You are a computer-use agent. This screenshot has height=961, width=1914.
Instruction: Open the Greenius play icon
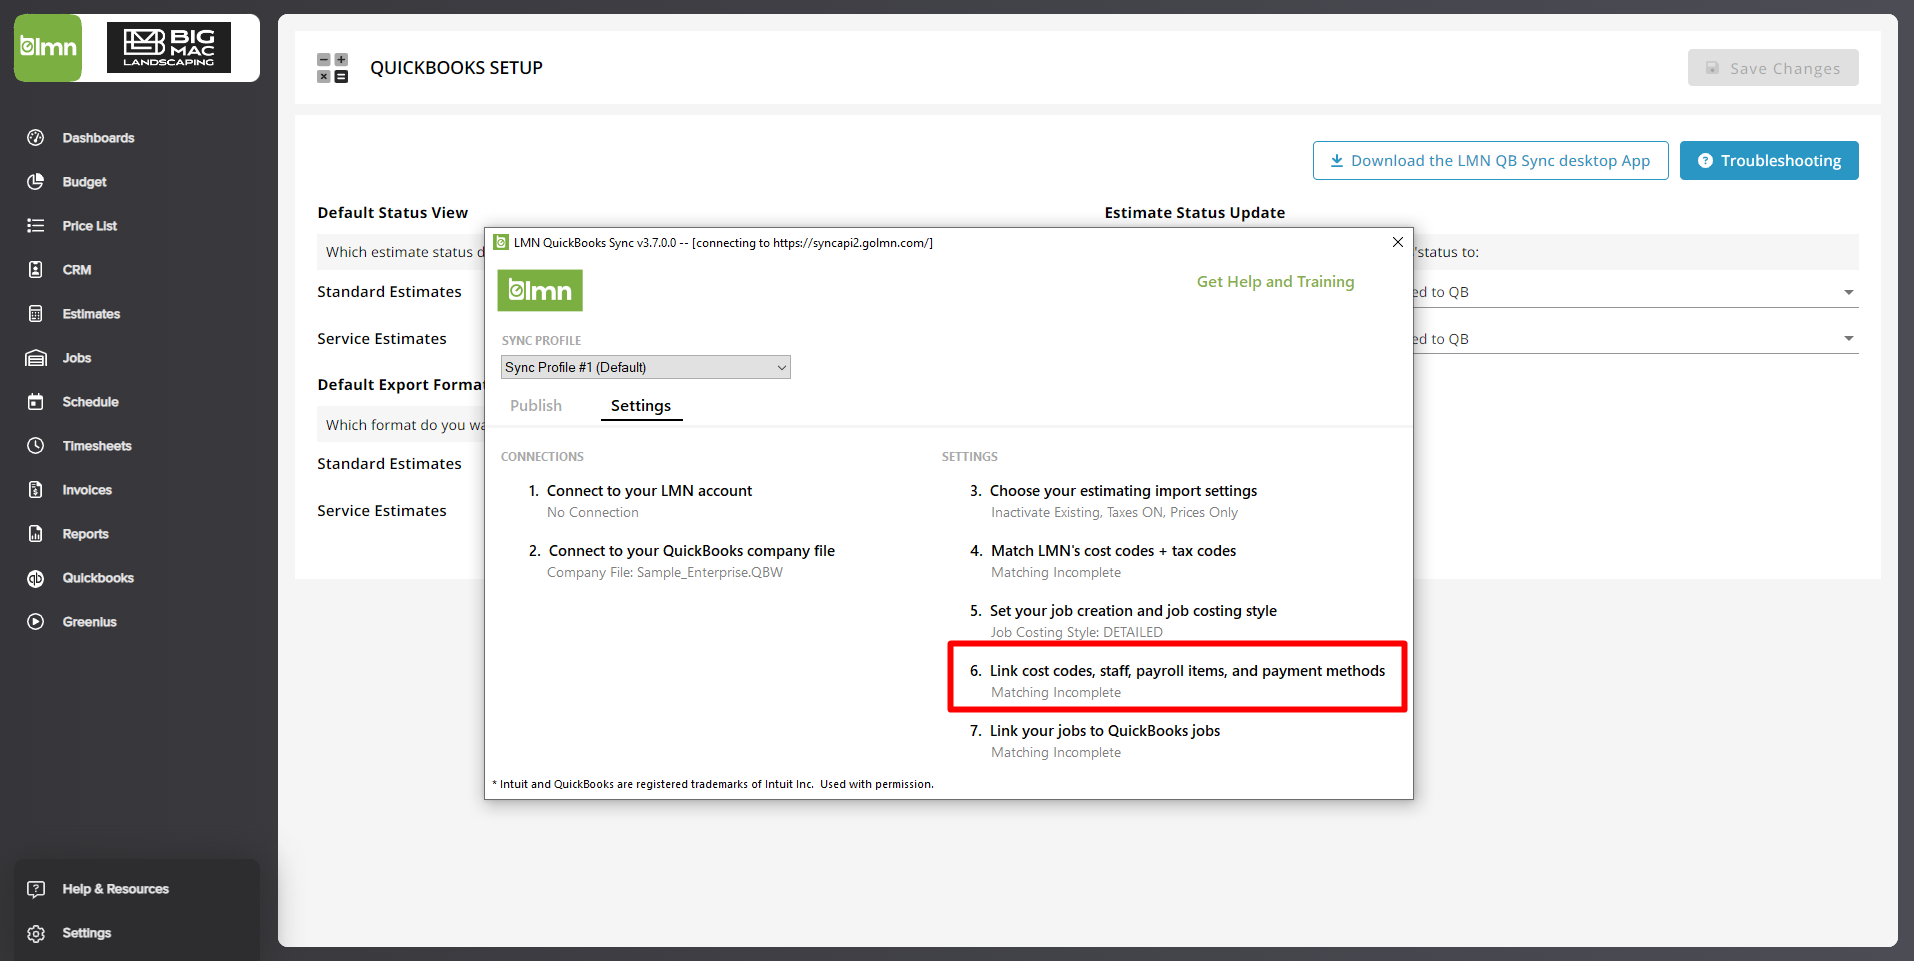coord(36,622)
